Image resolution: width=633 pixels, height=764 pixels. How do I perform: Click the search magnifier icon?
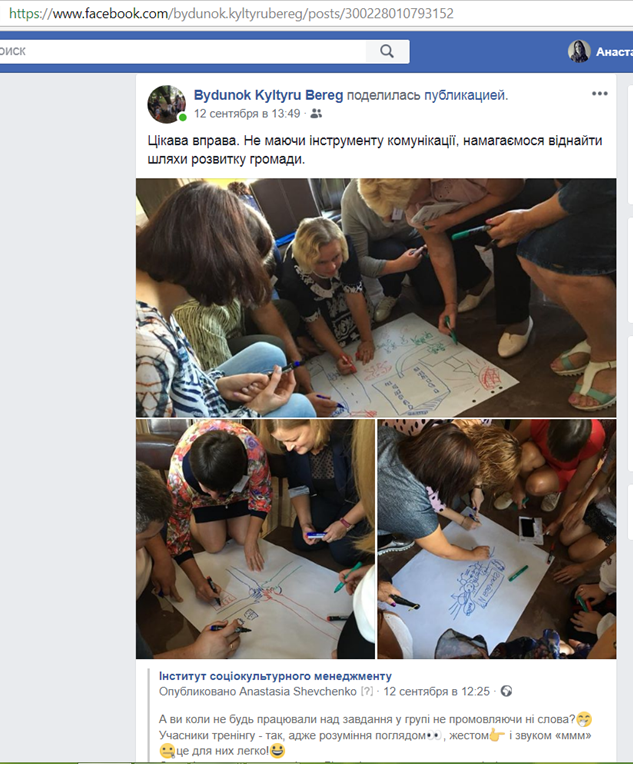pos(387,51)
